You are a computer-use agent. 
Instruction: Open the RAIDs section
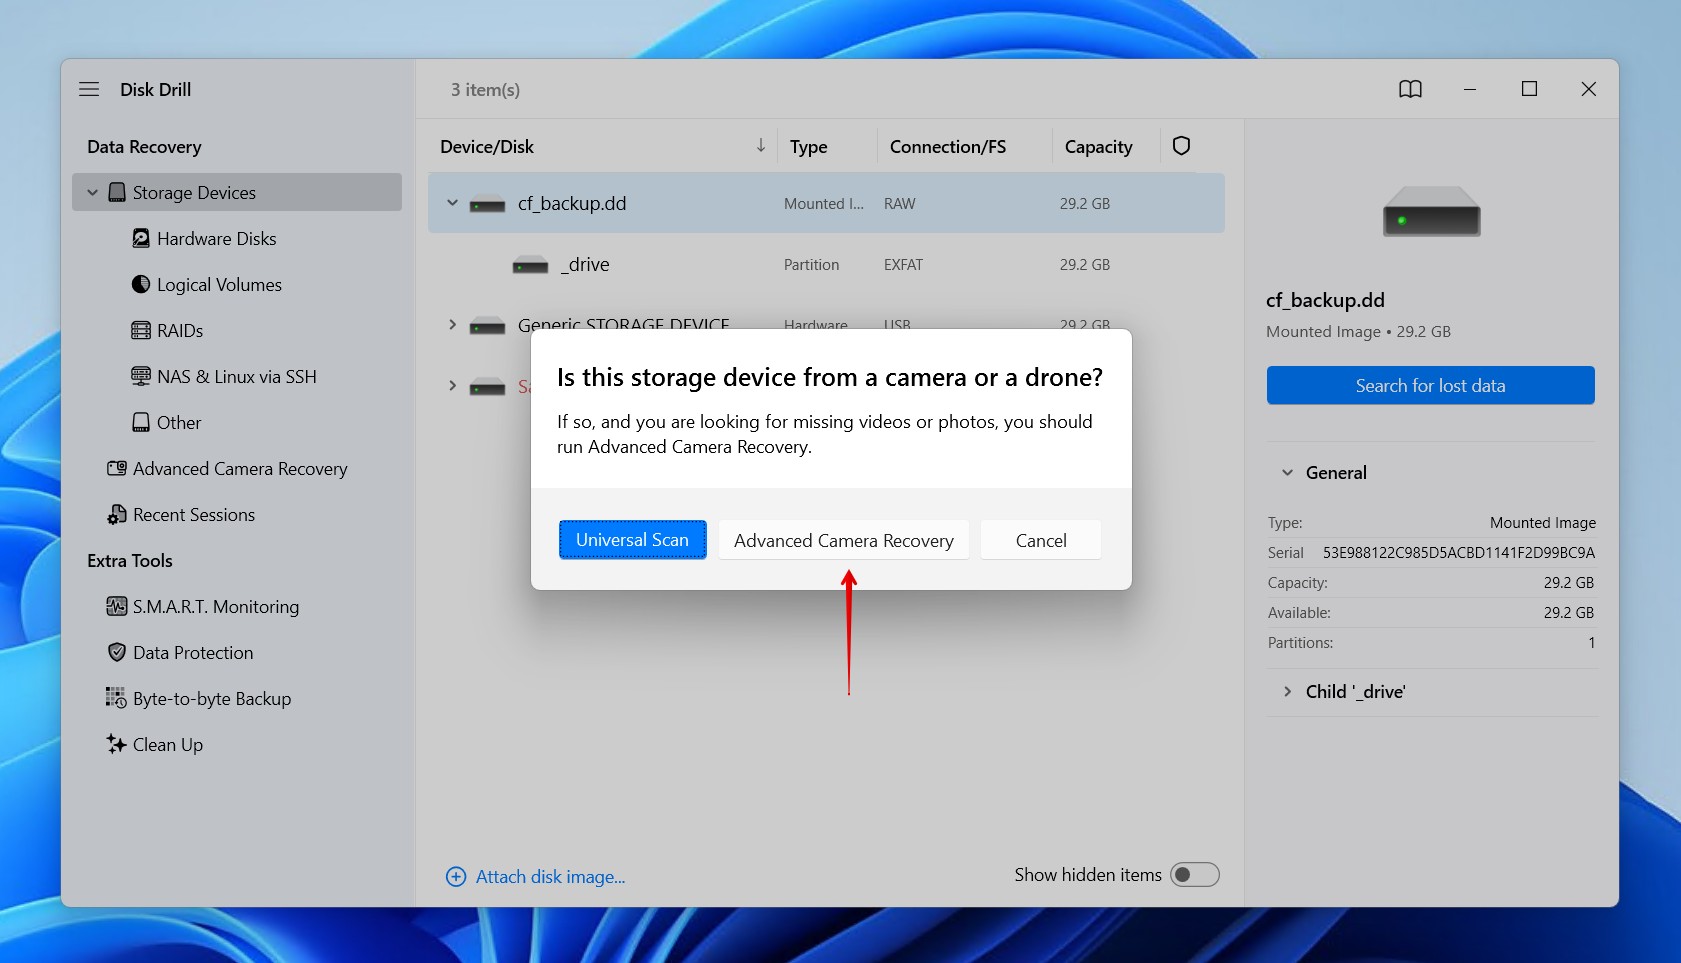[x=179, y=330]
